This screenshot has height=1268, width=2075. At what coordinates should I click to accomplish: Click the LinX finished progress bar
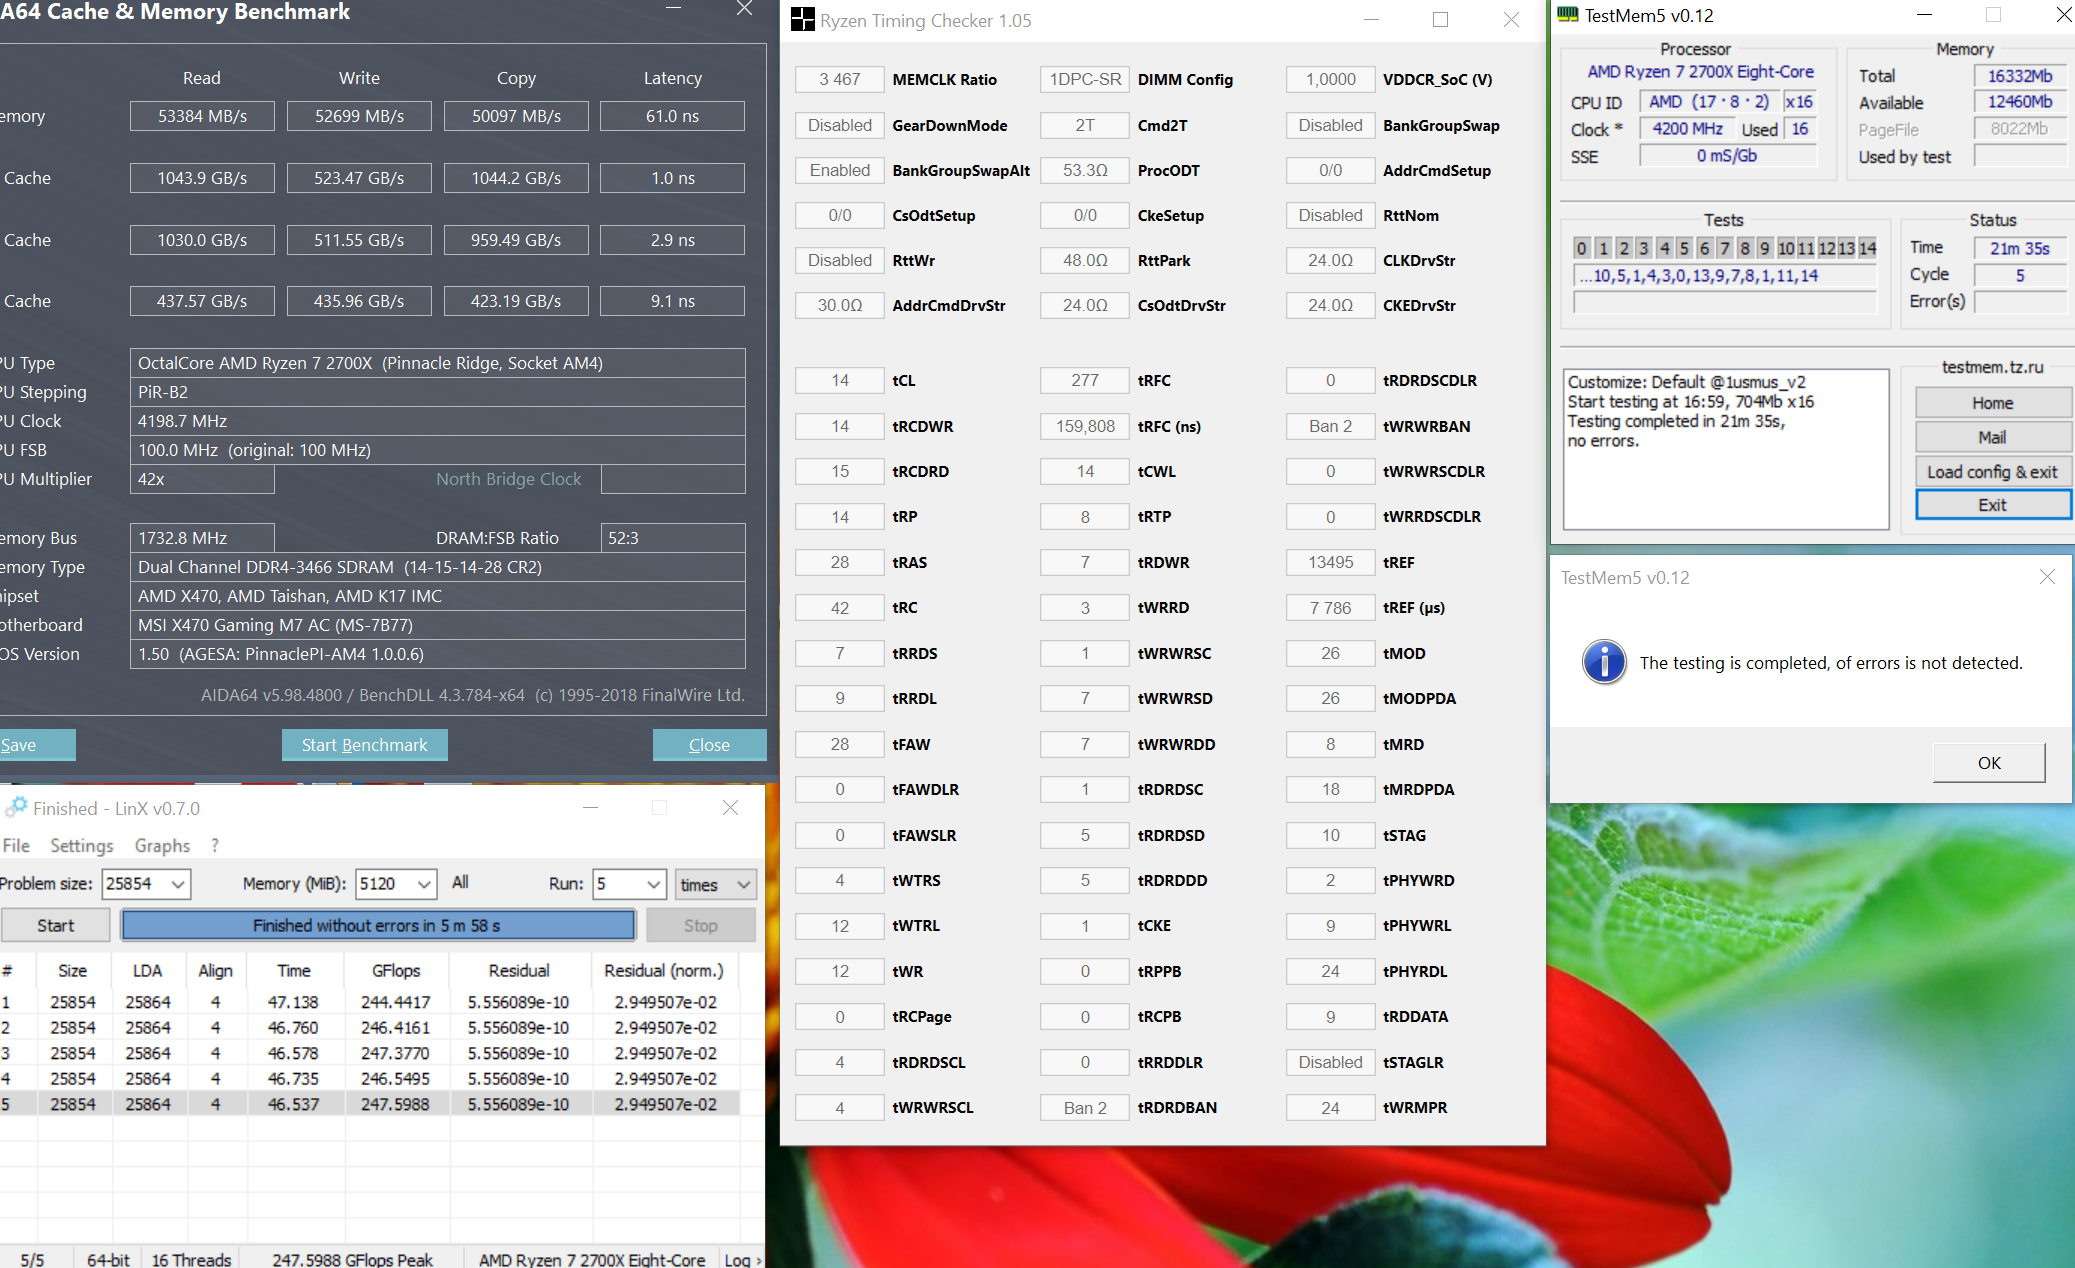point(377,925)
